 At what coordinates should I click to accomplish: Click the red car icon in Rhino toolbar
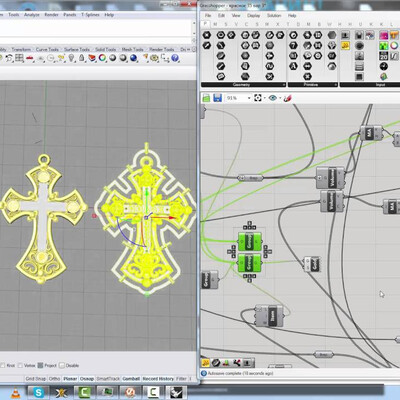tap(30, 58)
